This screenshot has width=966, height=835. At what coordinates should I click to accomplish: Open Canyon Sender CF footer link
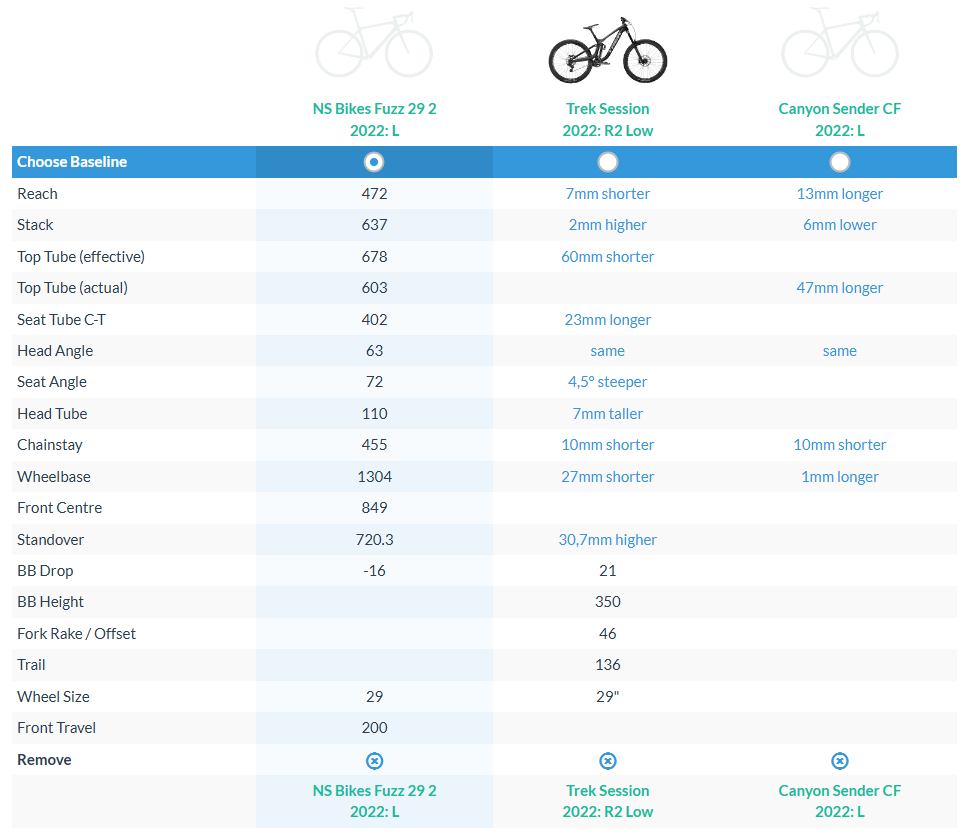pyautogui.click(x=840, y=801)
